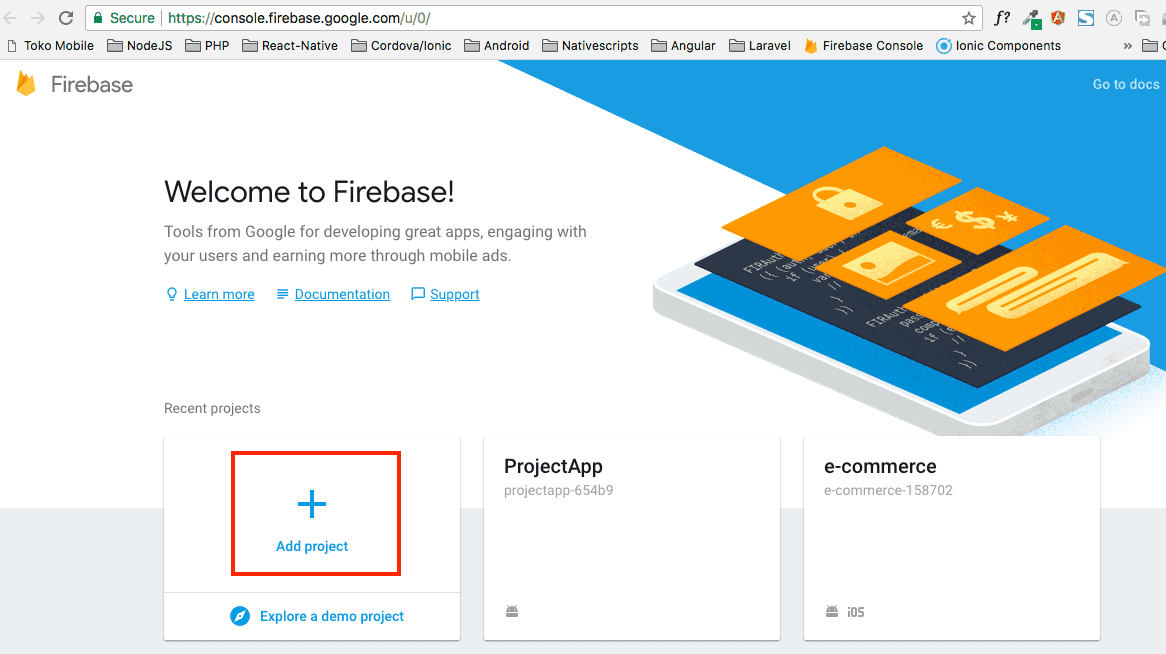Open the Documentation link
This screenshot has height=654, width=1166.
click(342, 294)
